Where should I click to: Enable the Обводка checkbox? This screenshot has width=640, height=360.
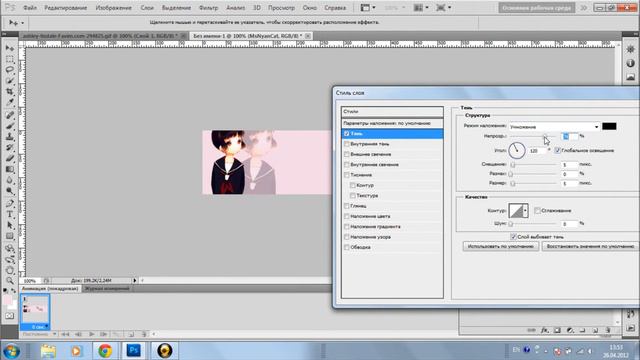pyautogui.click(x=347, y=247)
